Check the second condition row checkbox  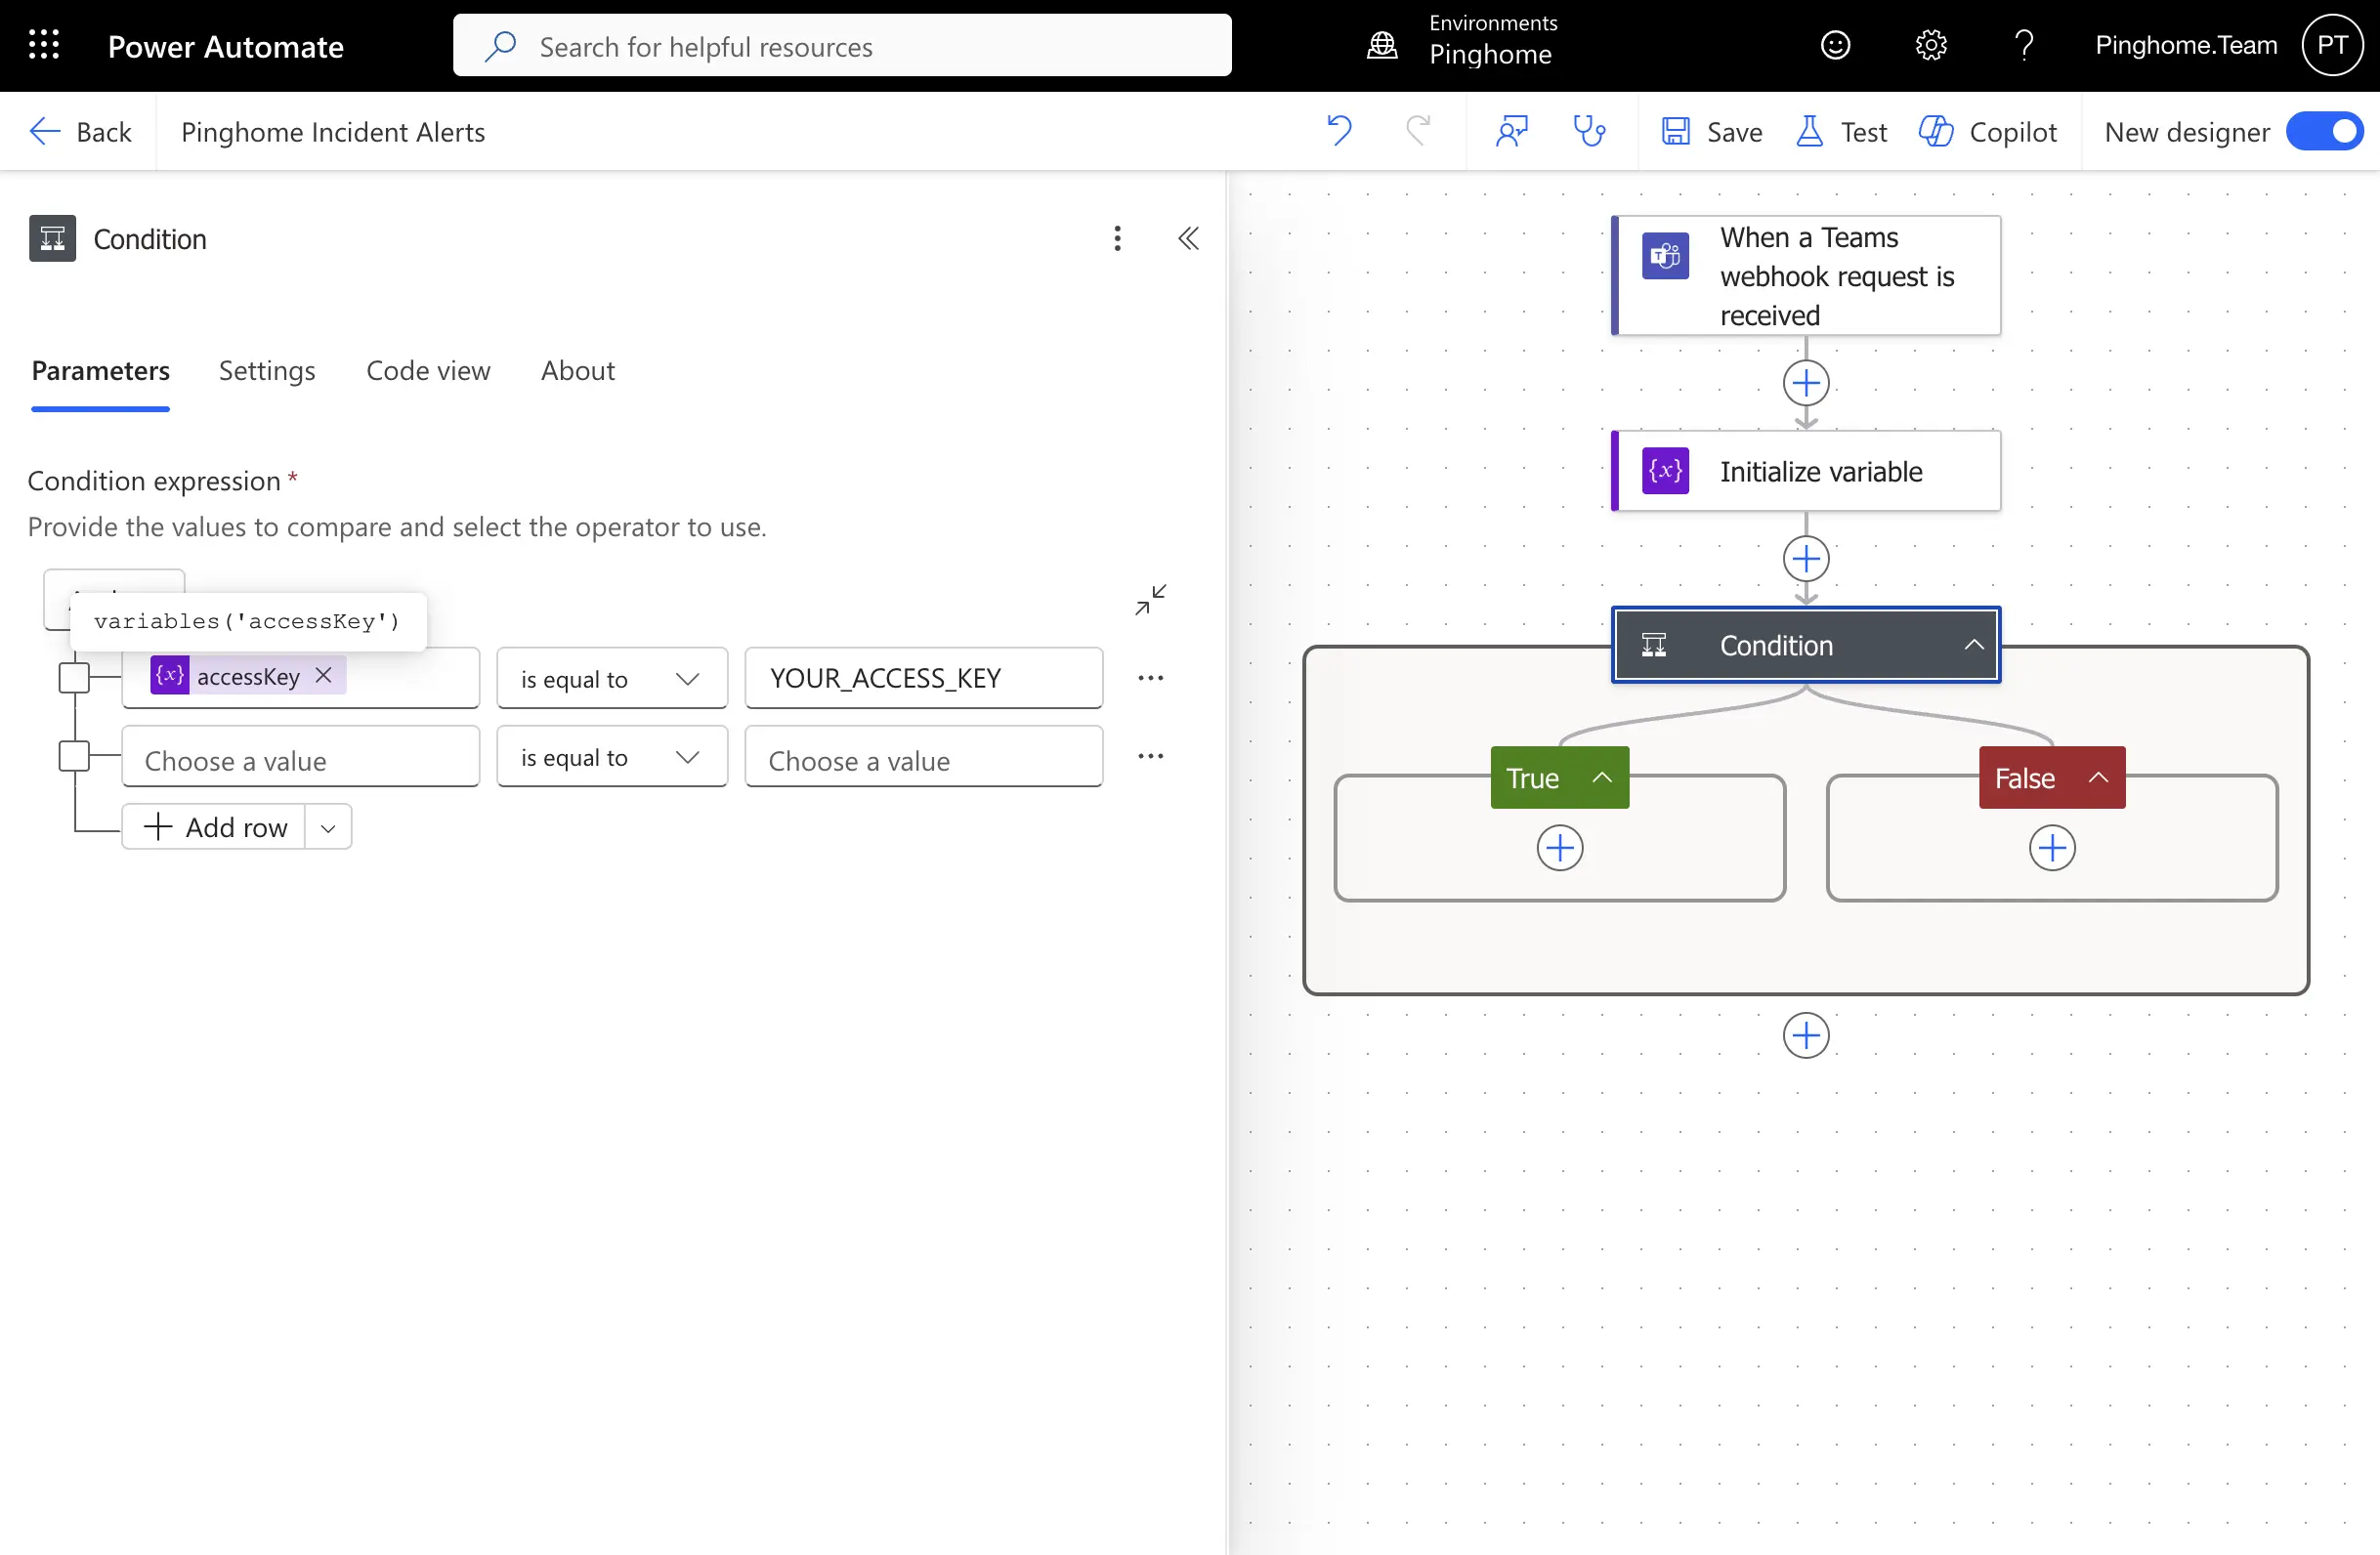(75, 756)
